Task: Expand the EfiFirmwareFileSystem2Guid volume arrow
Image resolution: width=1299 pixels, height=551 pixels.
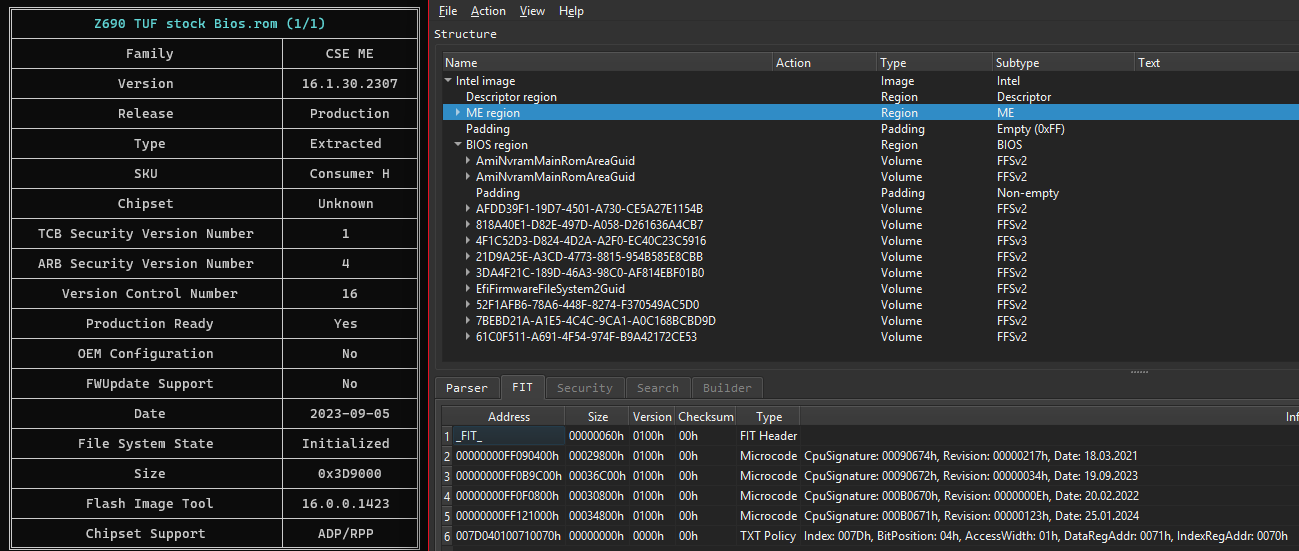Action: (468, 289)
